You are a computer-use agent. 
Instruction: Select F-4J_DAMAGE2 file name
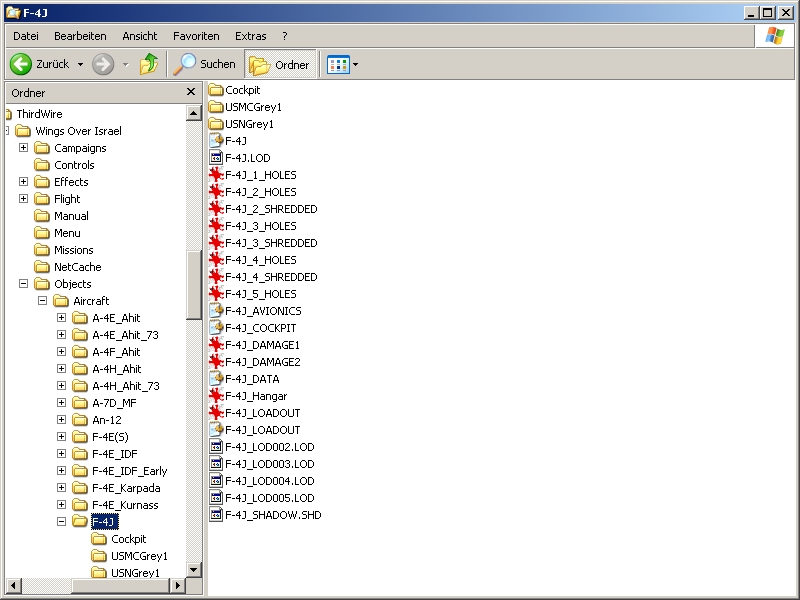263,362
